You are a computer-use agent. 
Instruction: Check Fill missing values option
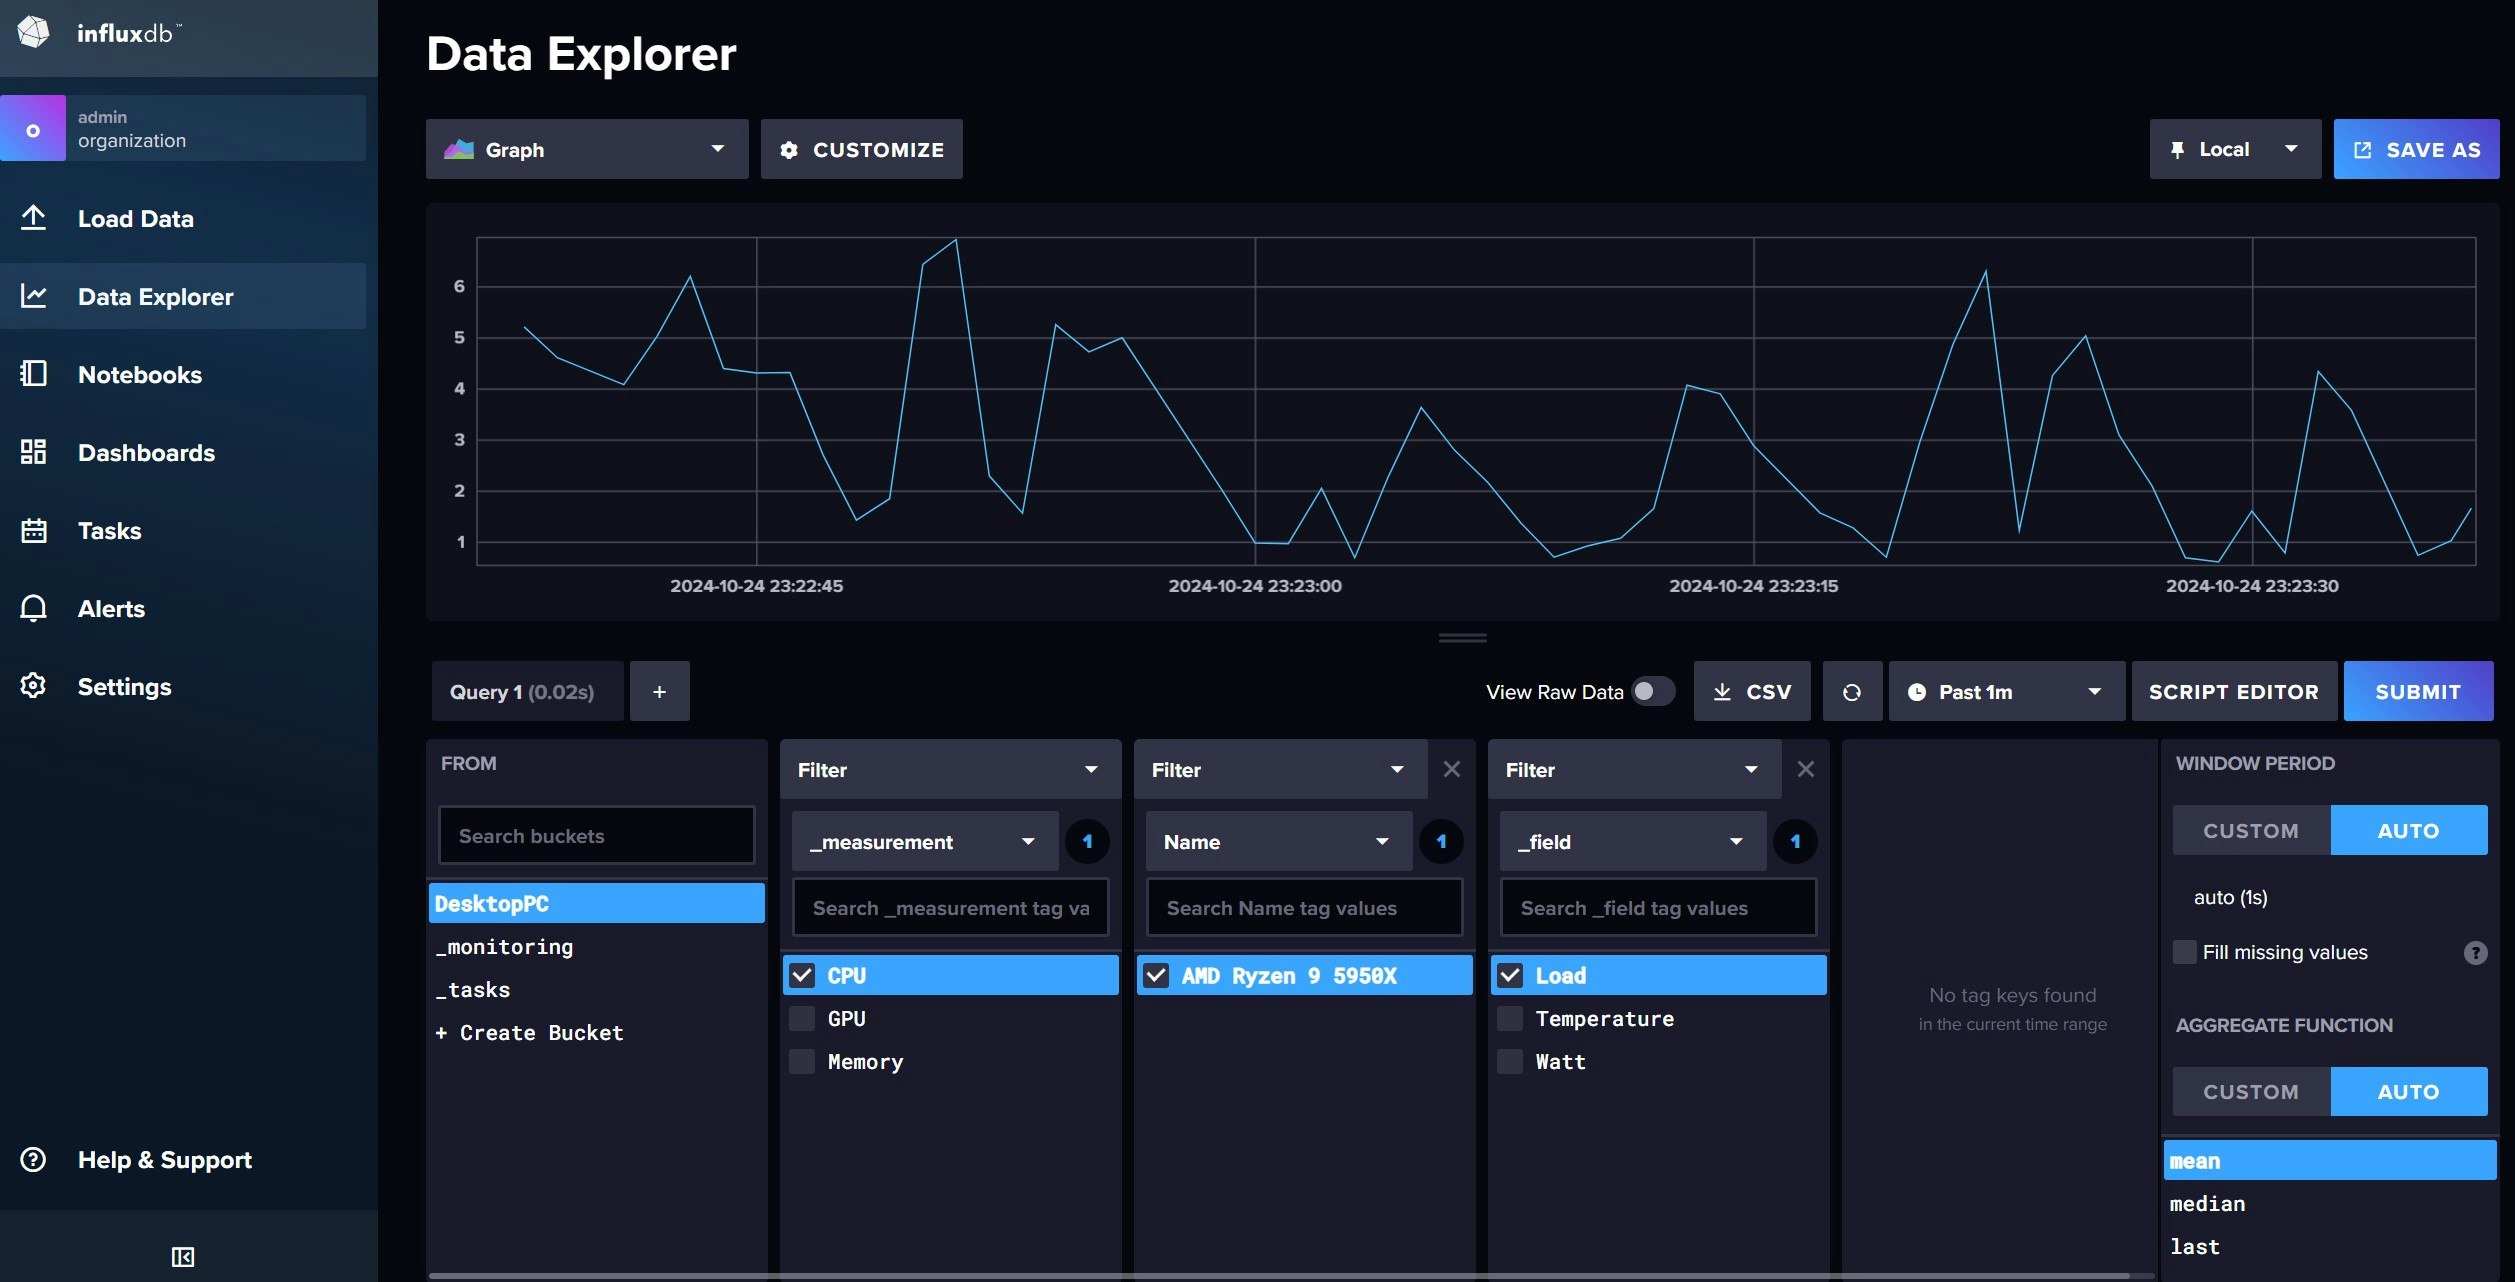[x=2185, y=952]
